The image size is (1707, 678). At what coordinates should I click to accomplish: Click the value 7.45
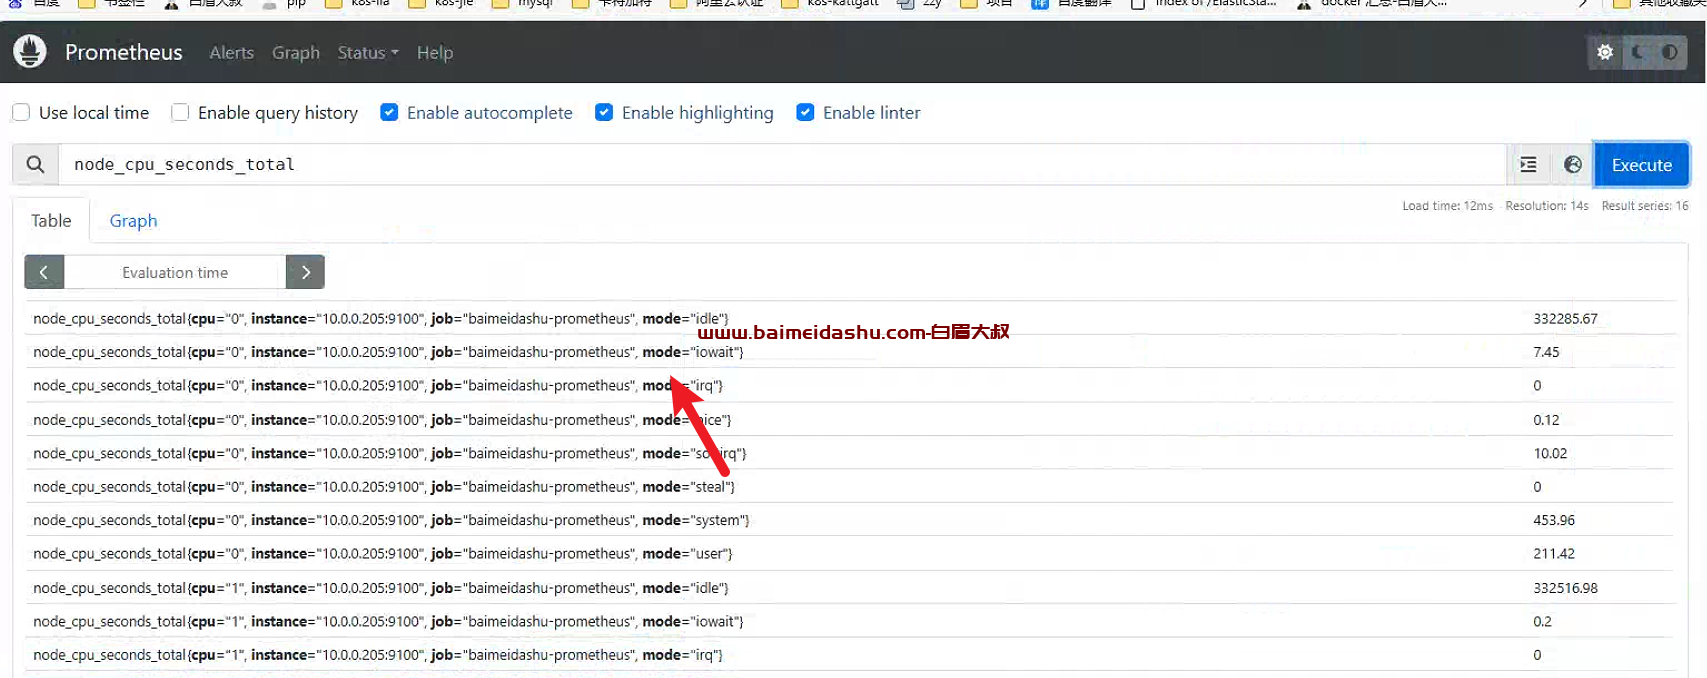tap(1546, 352)
